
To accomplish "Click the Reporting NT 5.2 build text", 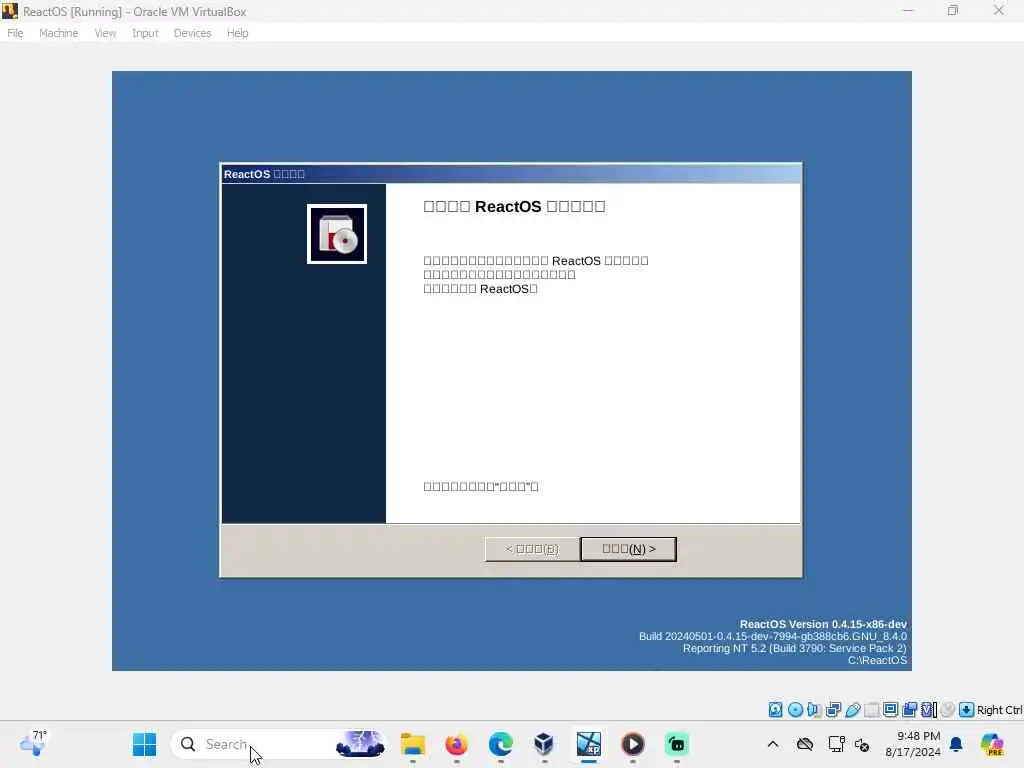I will click(x=795, y=648).
